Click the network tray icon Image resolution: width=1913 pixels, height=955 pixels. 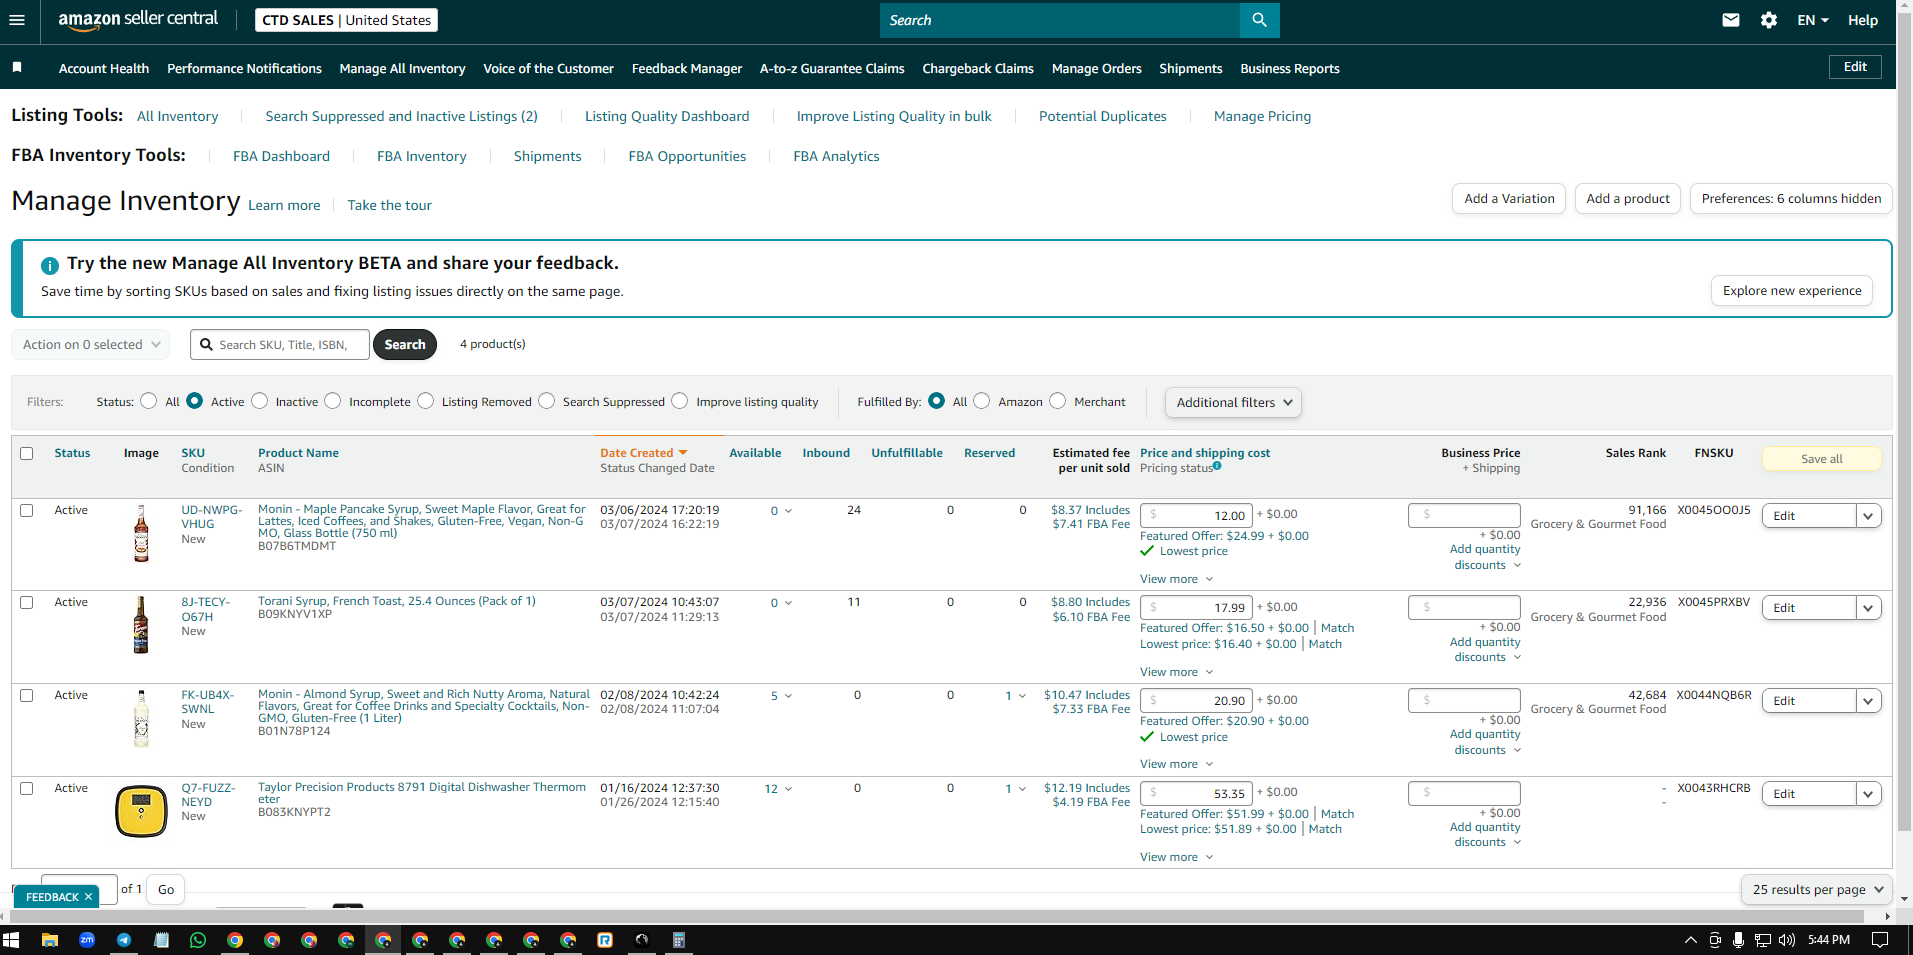pyautogui.click(x=1763, y=940)
